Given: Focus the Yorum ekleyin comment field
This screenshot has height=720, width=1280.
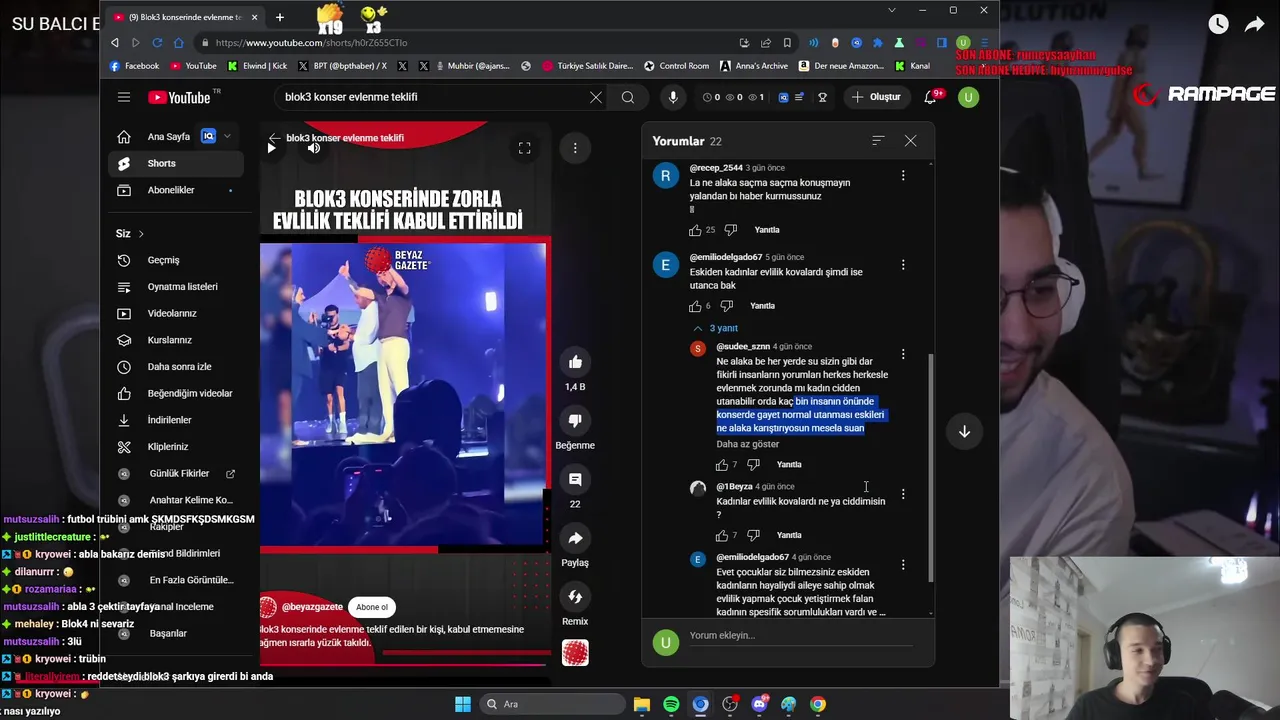Looking at the screenshot, I should (x=800, y=635).
